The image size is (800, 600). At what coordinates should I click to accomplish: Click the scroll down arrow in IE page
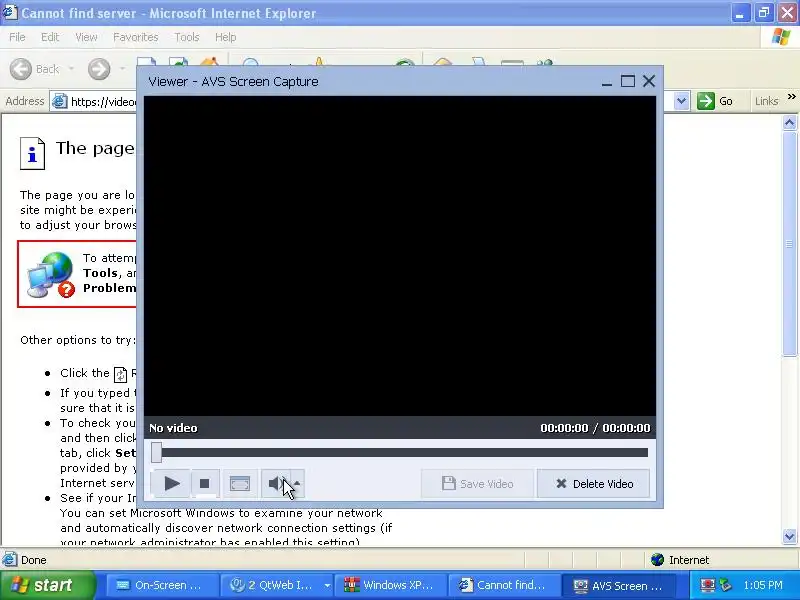pyautogui.click(x=789, y=536)
